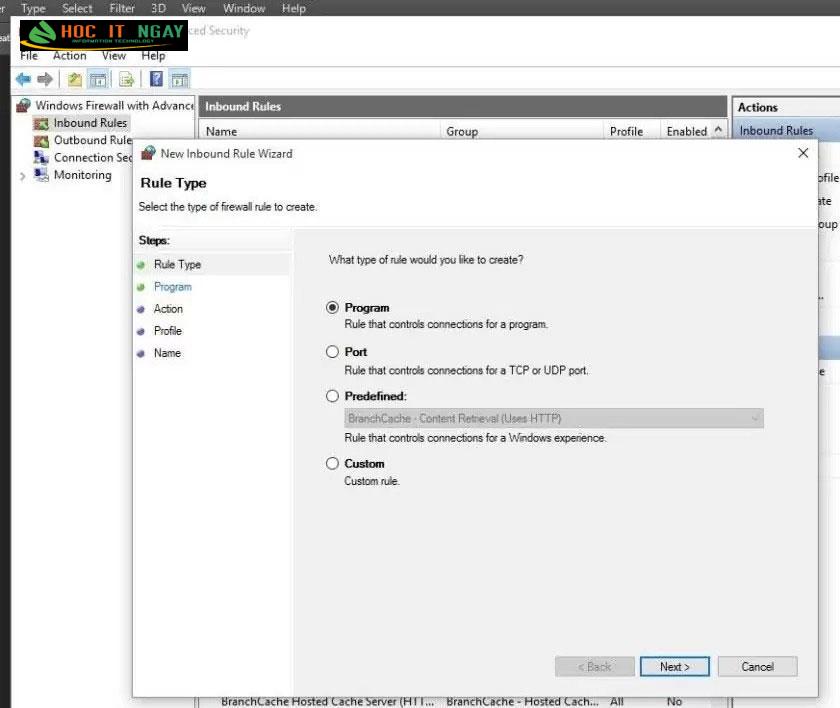Open the Filter menu in the top menu bar
The image size is (840, 708).
pyautogui.click(x=122, y=9)
